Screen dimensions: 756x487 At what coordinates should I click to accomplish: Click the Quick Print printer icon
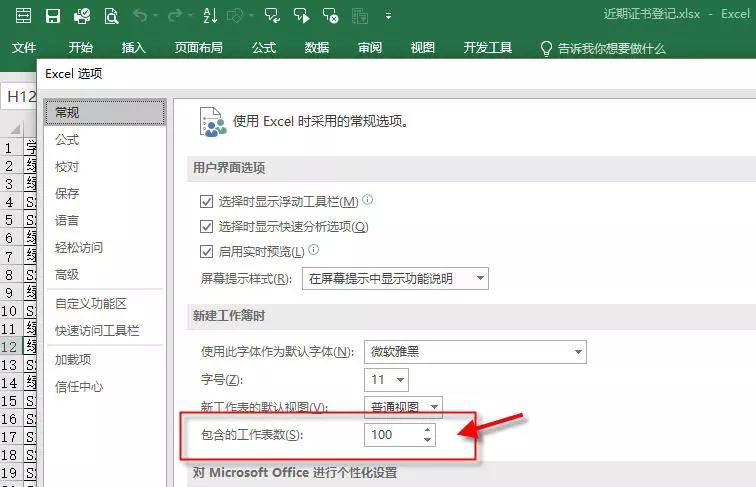click(x=82, y=16)
